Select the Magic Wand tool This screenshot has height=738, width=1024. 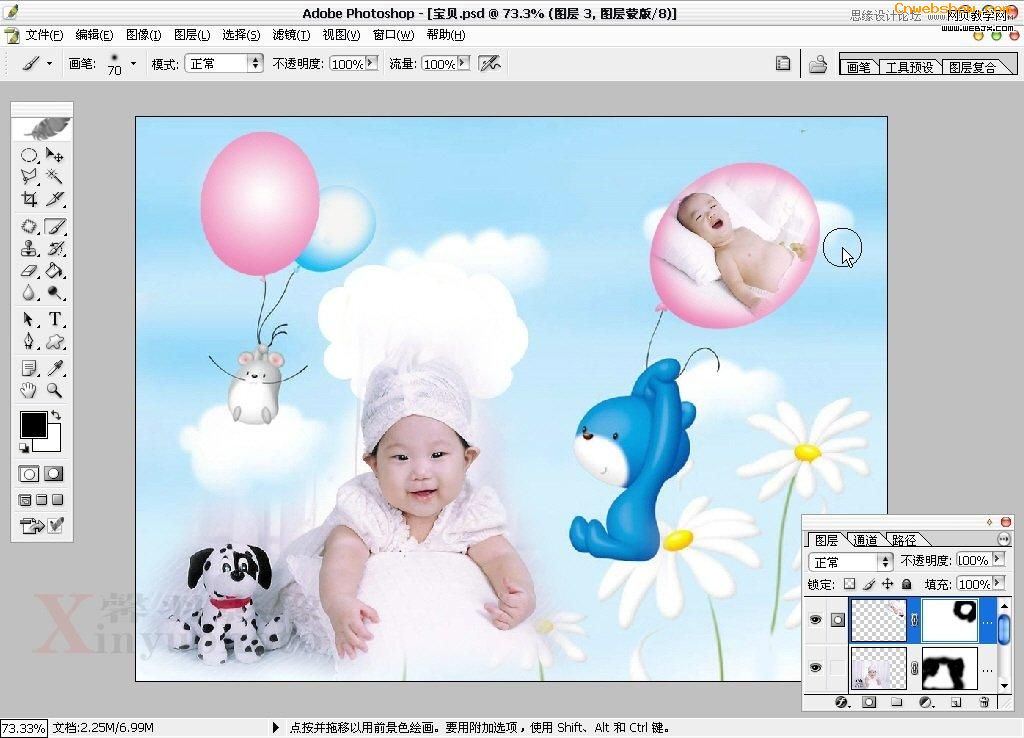(55, 176)
